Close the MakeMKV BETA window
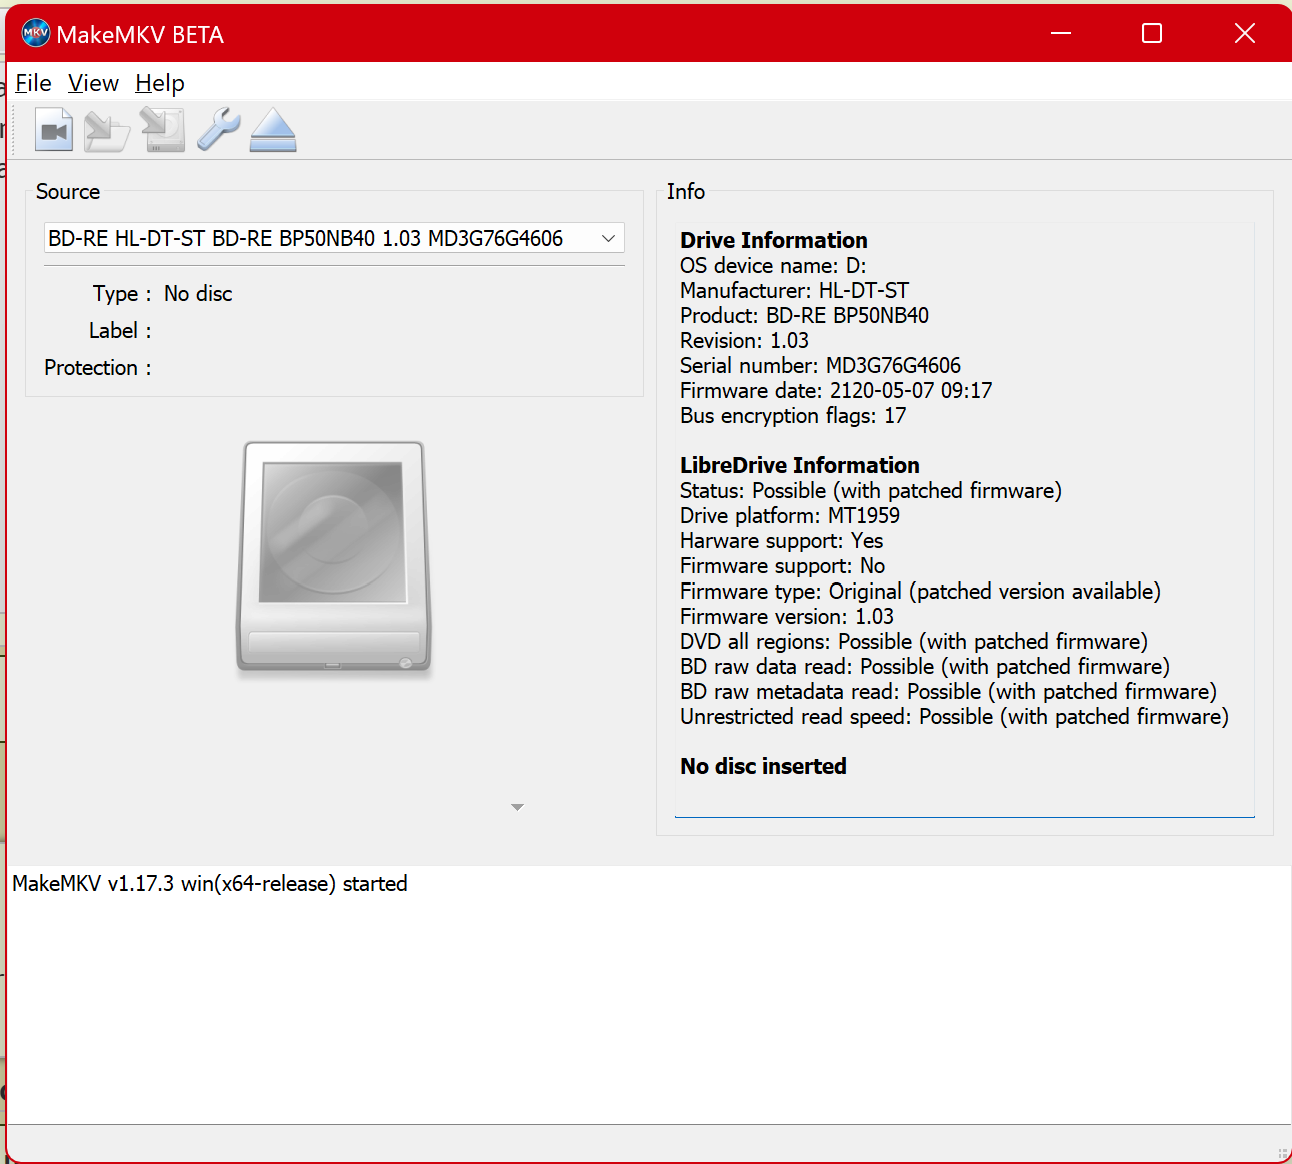The height and width of the screenshot is (1164, 1292). pos(1244,34)
